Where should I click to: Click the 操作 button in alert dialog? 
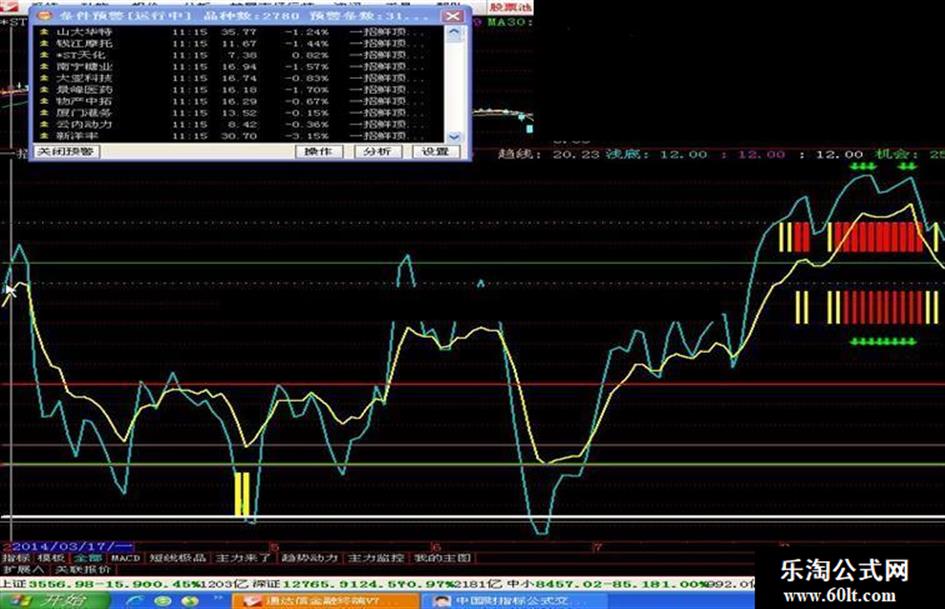click(x=319, y=151)
